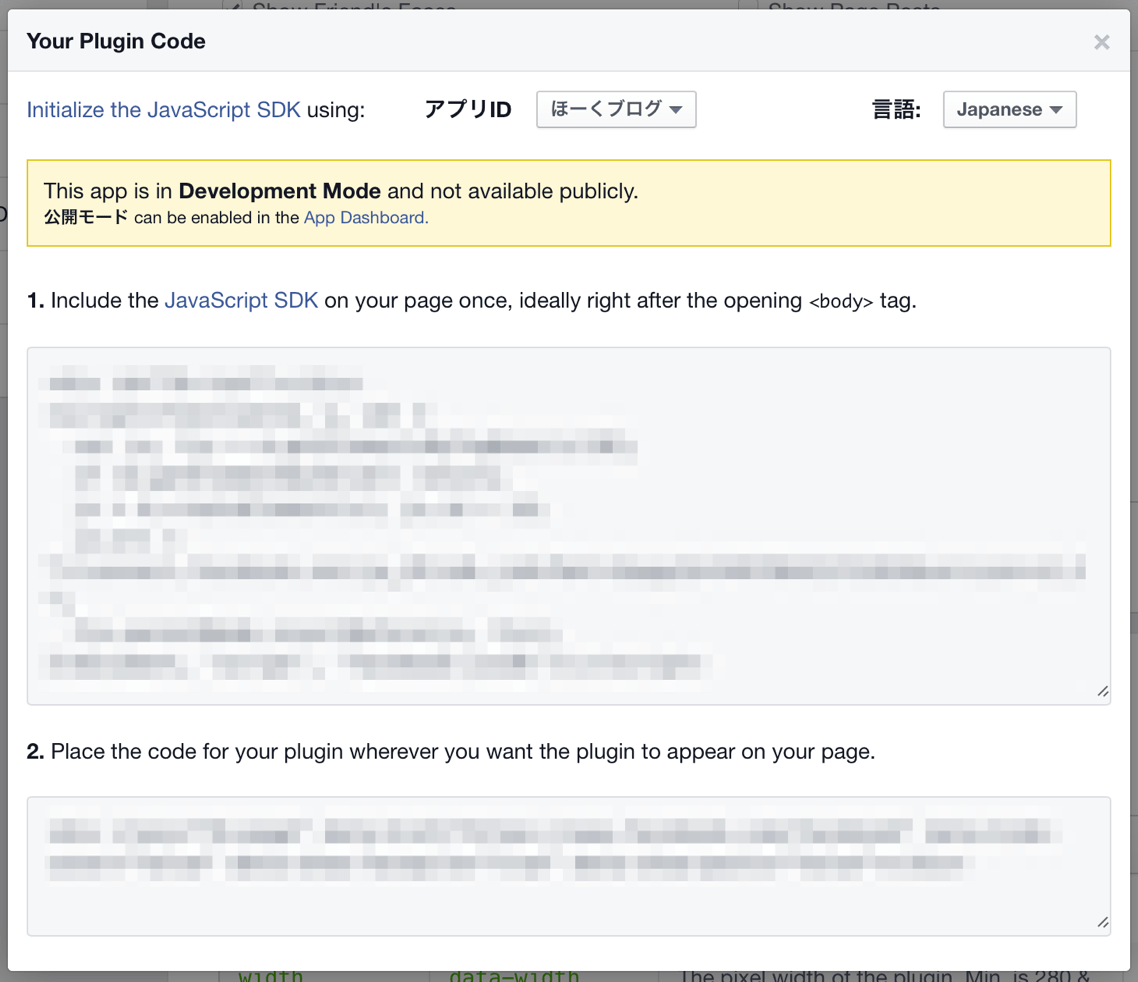Open the アプリID app dropdown

(616, 110)
